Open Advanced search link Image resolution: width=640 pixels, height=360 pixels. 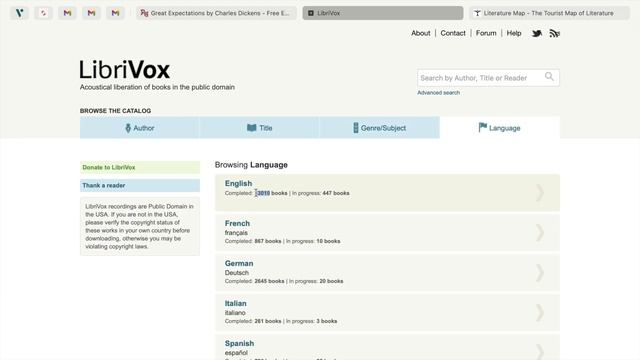coord(438,93)
